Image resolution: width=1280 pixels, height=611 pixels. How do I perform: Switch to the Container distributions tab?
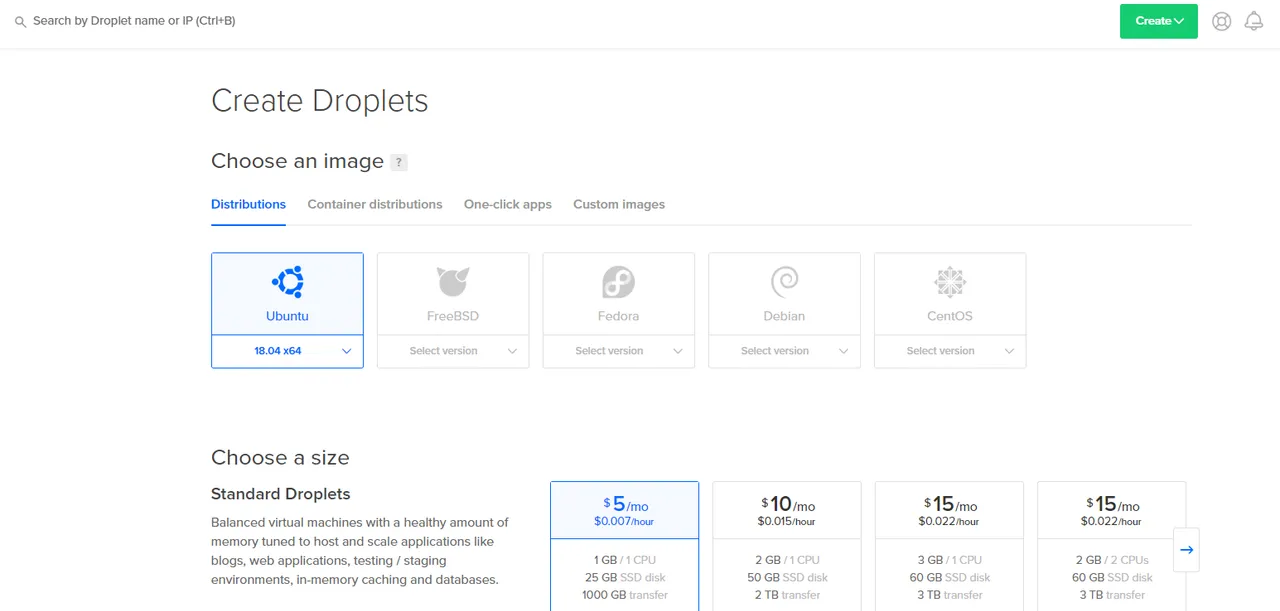[x=375, y=204]
